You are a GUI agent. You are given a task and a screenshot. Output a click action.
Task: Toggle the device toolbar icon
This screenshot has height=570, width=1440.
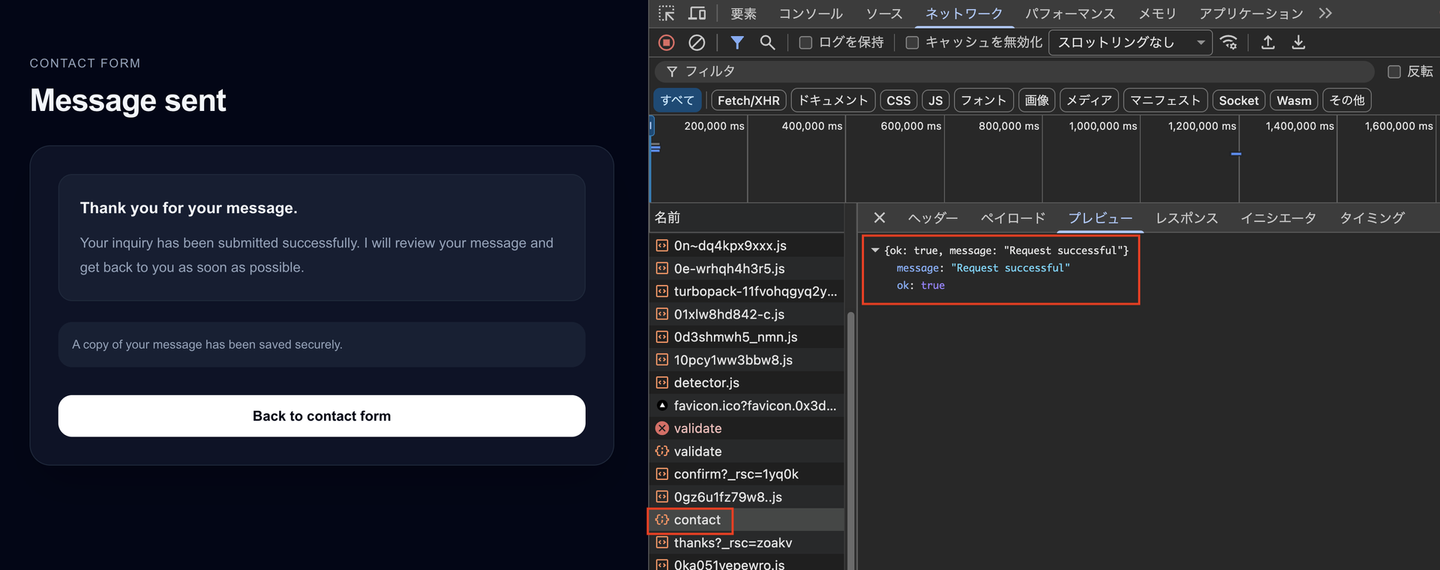click(x=697, y=13)
